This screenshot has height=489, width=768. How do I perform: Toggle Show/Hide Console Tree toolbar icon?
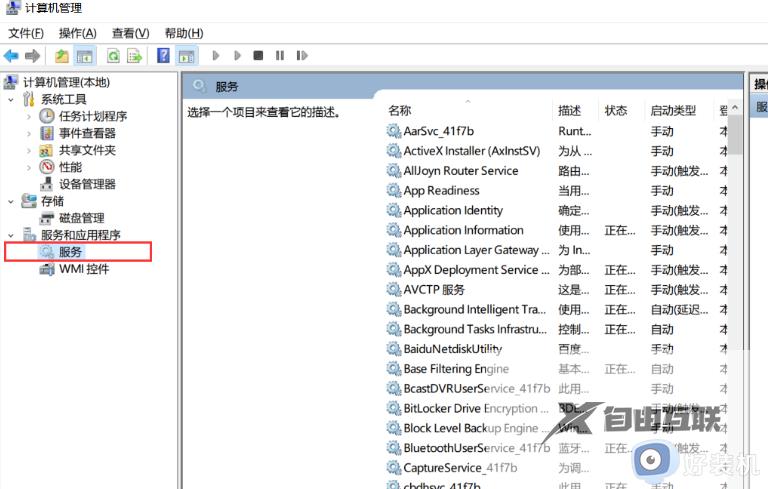click(84, 56)
